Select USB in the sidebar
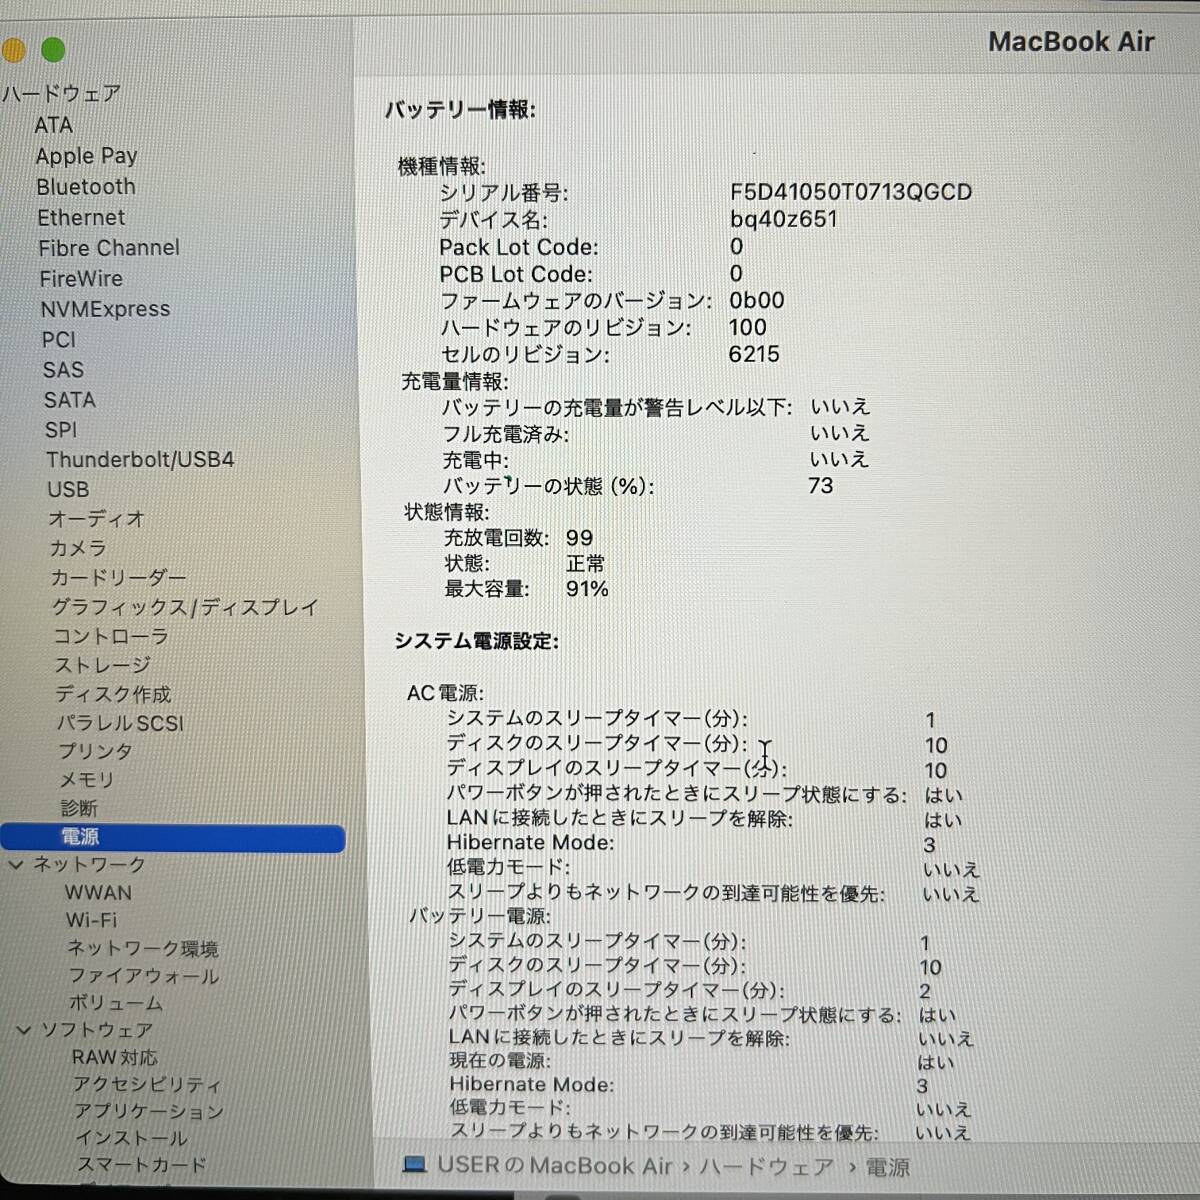This screenshot has width=1200, height=1200. pos(68,490)
